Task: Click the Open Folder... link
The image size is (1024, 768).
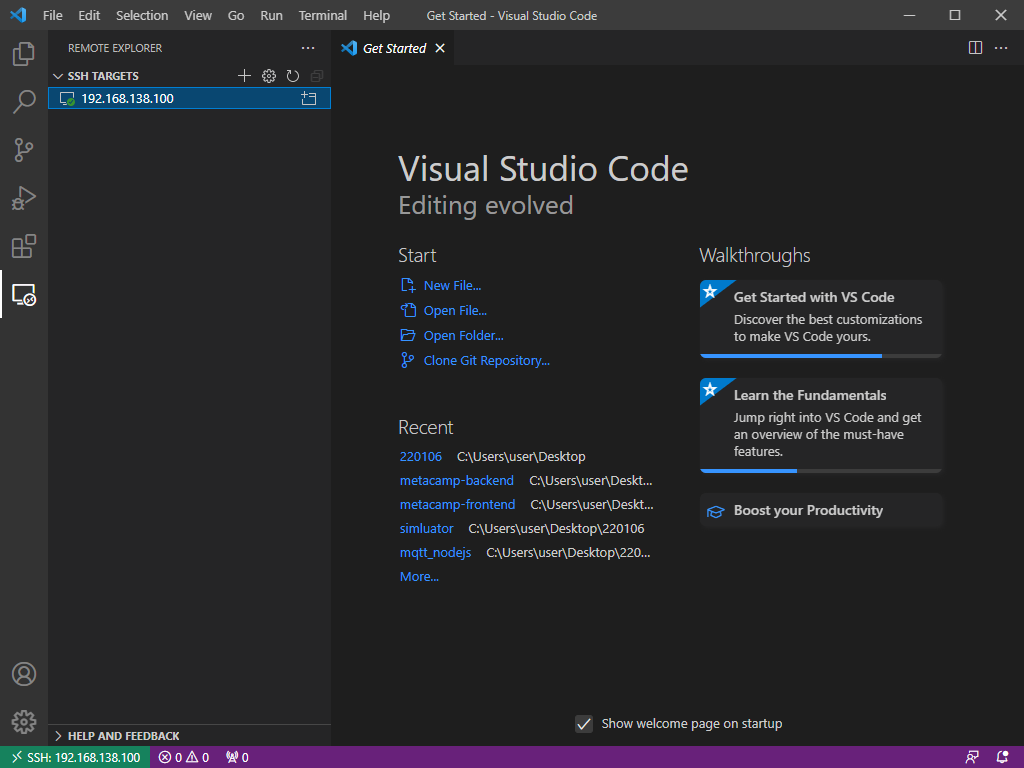Action: (463, 335)
